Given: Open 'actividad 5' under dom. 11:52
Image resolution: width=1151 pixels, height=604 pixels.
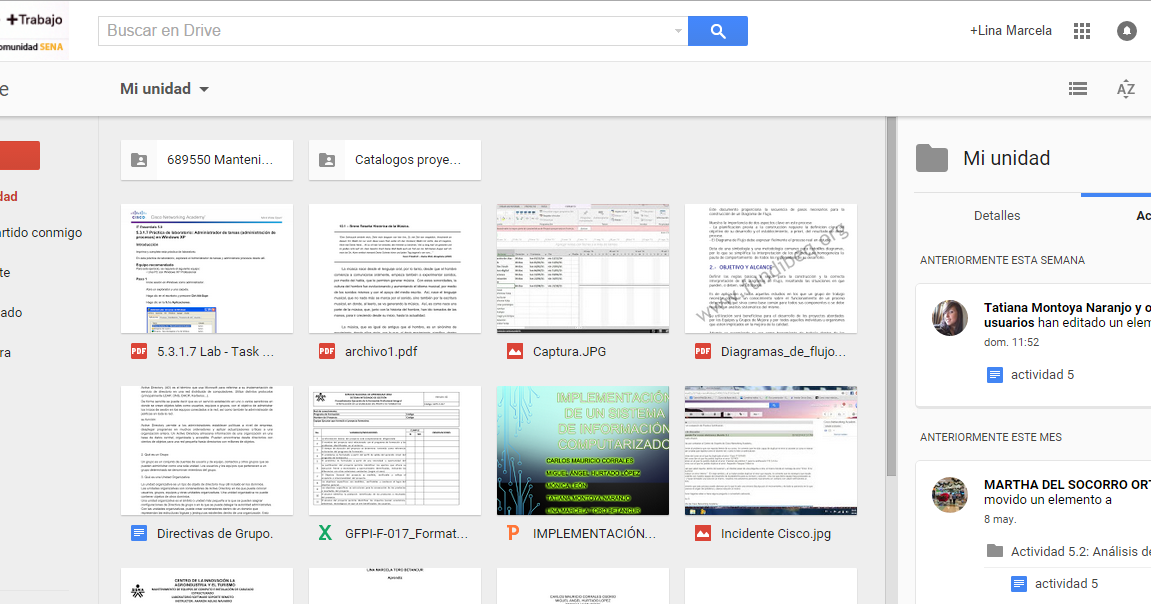Looking at the screenshot, I should click(x=1042, y=375).
